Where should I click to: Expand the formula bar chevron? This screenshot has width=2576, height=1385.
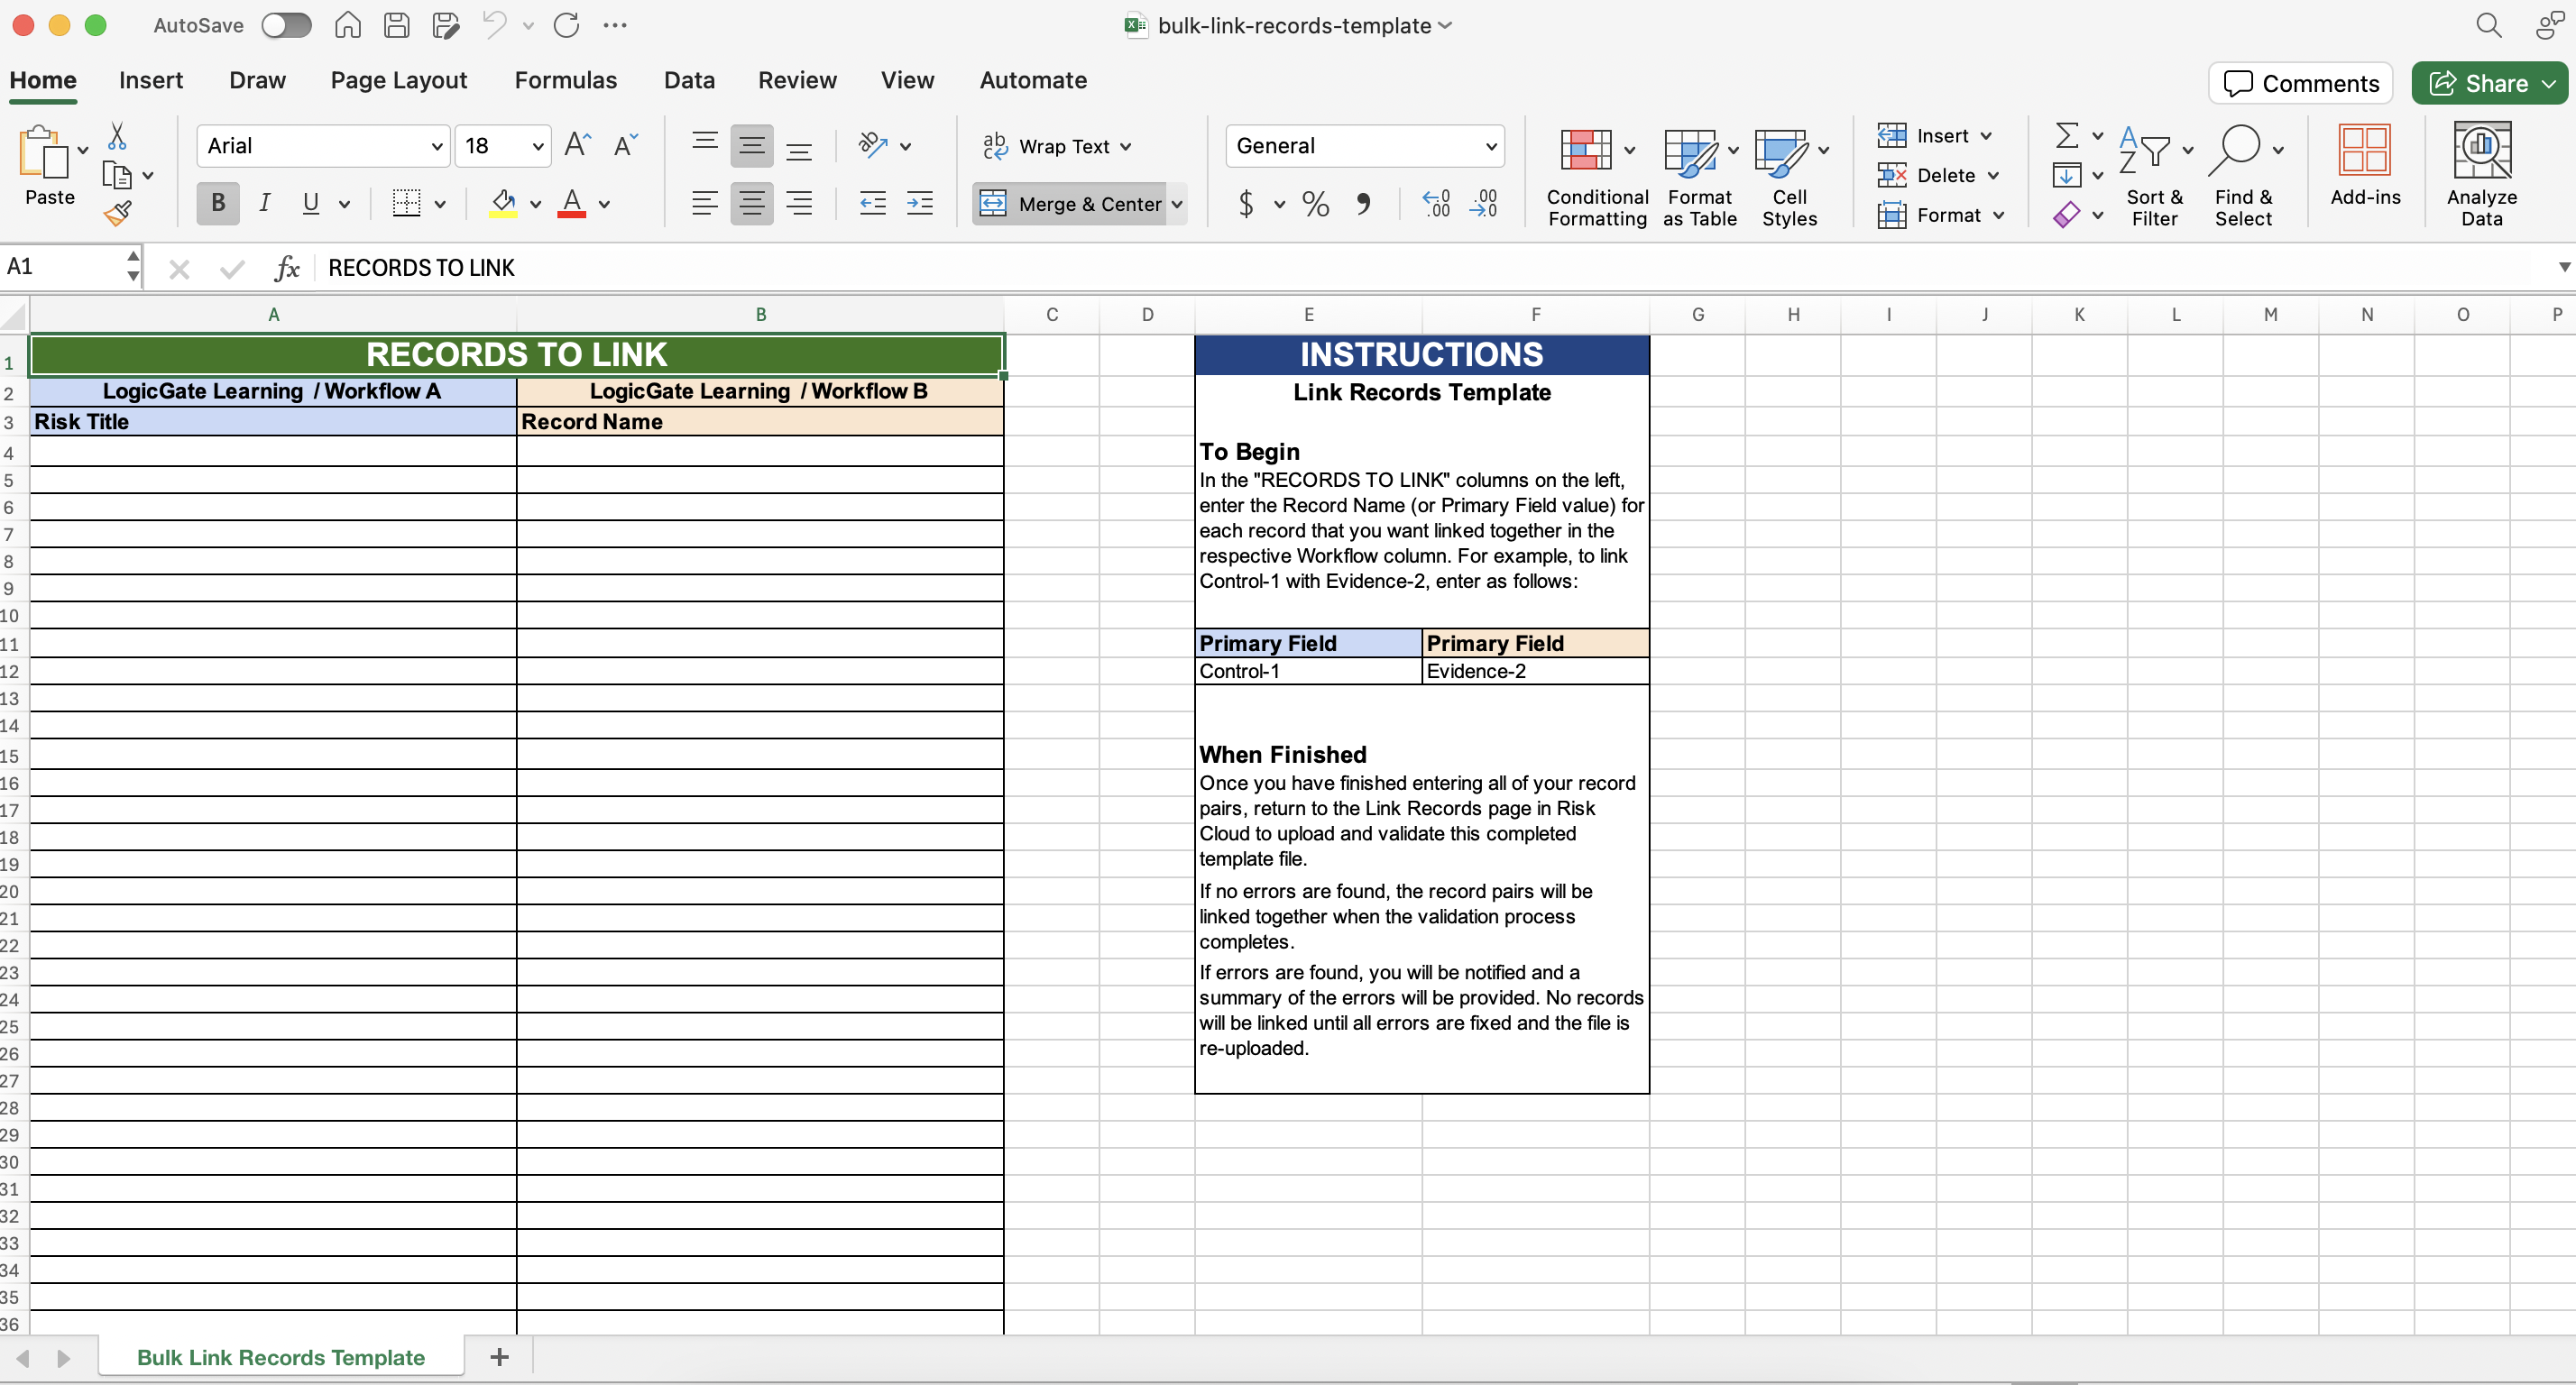click(2563, 267)
